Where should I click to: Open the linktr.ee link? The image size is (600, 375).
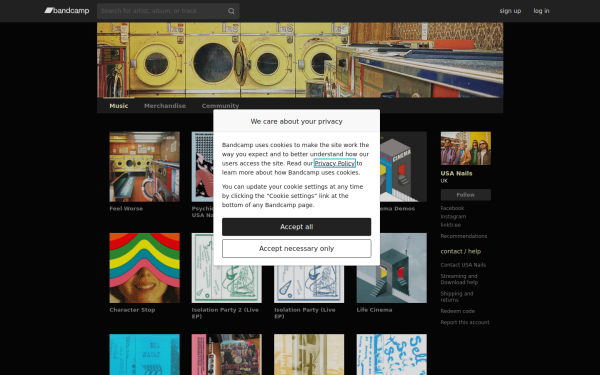[x=450, y=225]
